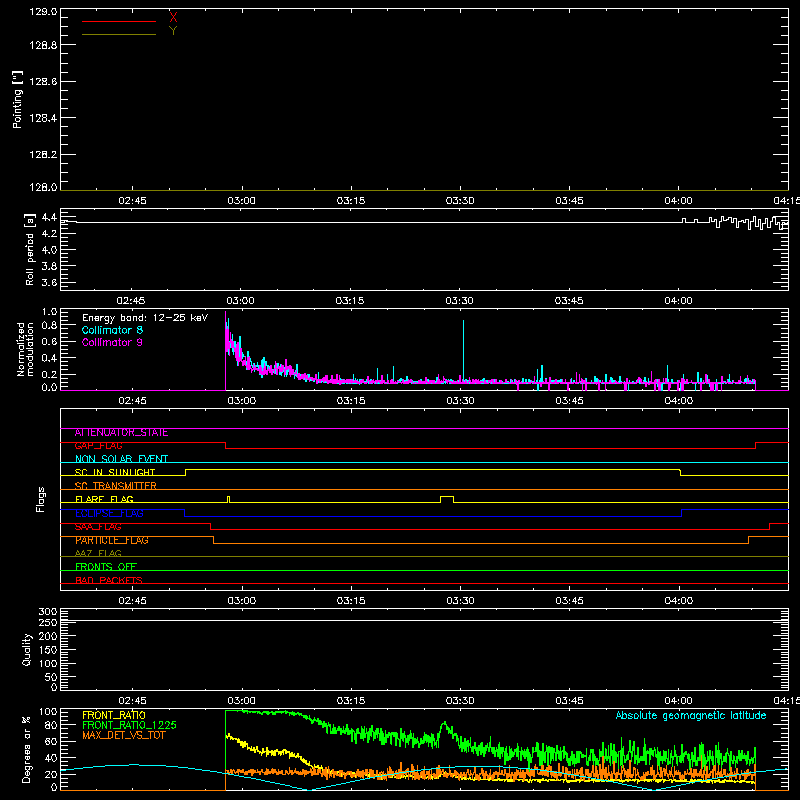Click the "Normalized modulation" axis title
This screenshot has height=800, width=800.
tap(25, 349)
